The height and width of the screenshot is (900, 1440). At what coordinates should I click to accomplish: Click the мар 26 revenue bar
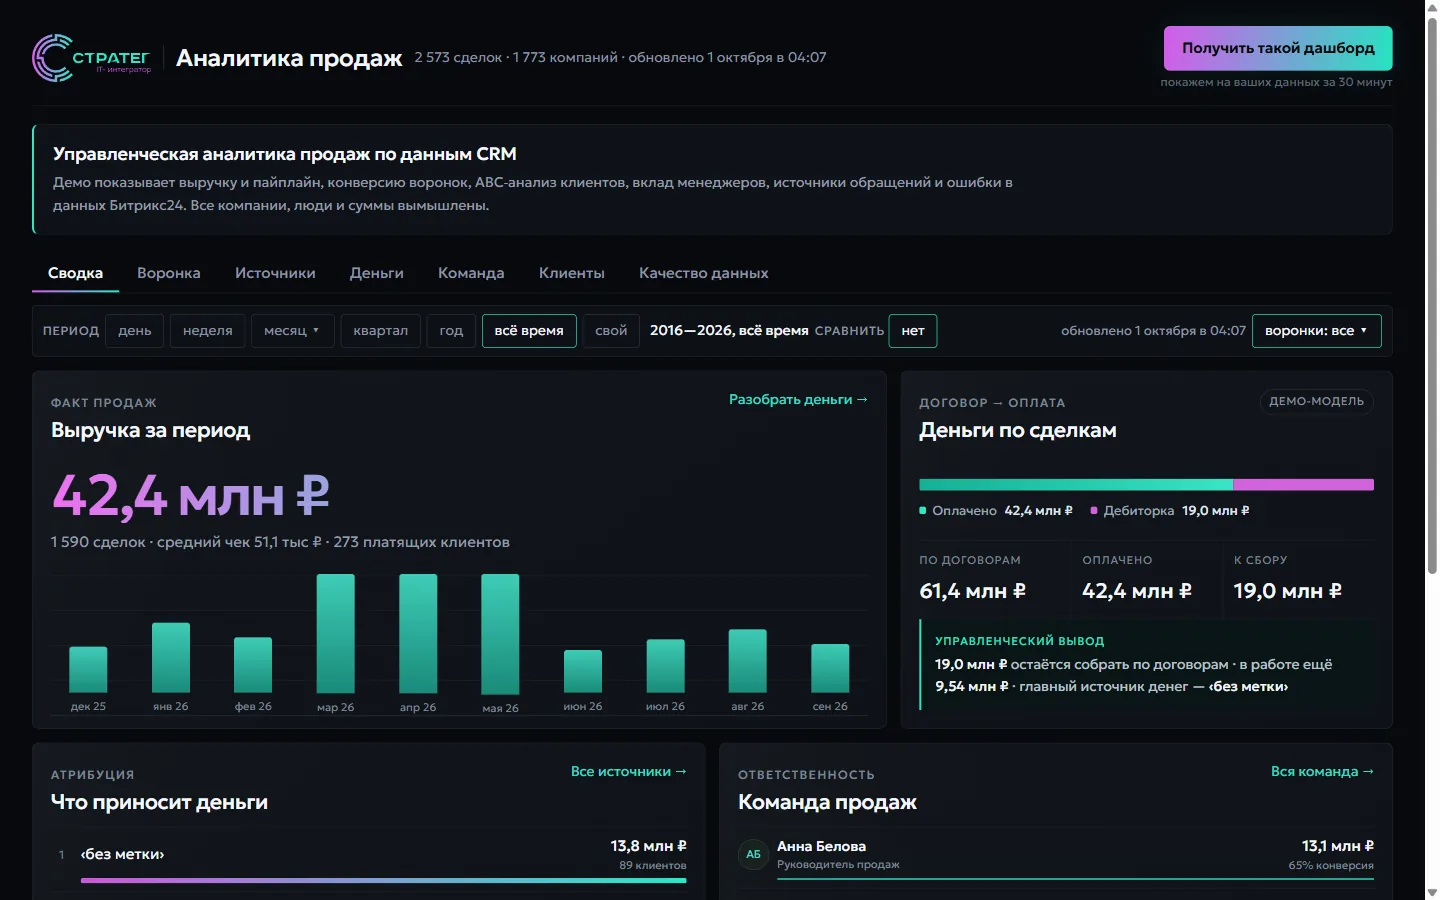coord(335,634)
